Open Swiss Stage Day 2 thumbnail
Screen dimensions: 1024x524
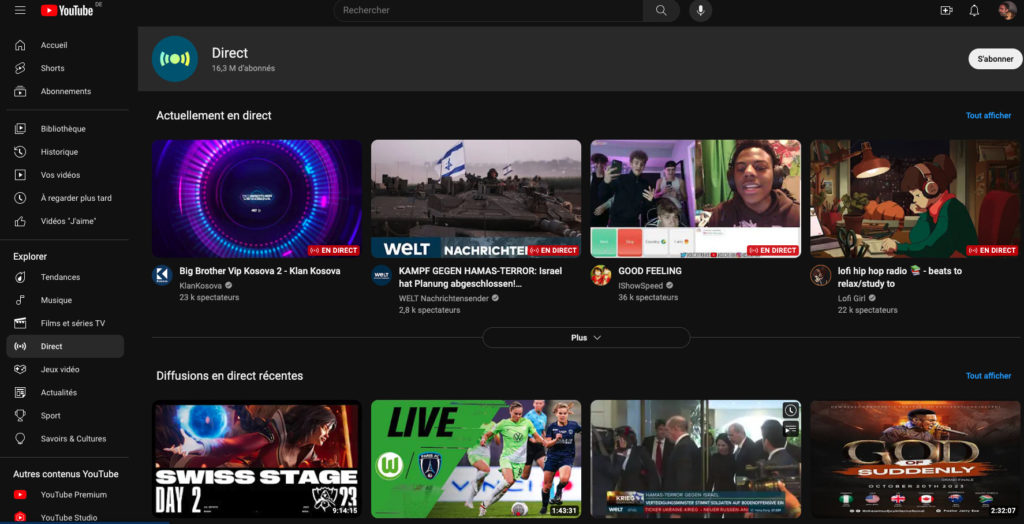click(x=257, y=459)
